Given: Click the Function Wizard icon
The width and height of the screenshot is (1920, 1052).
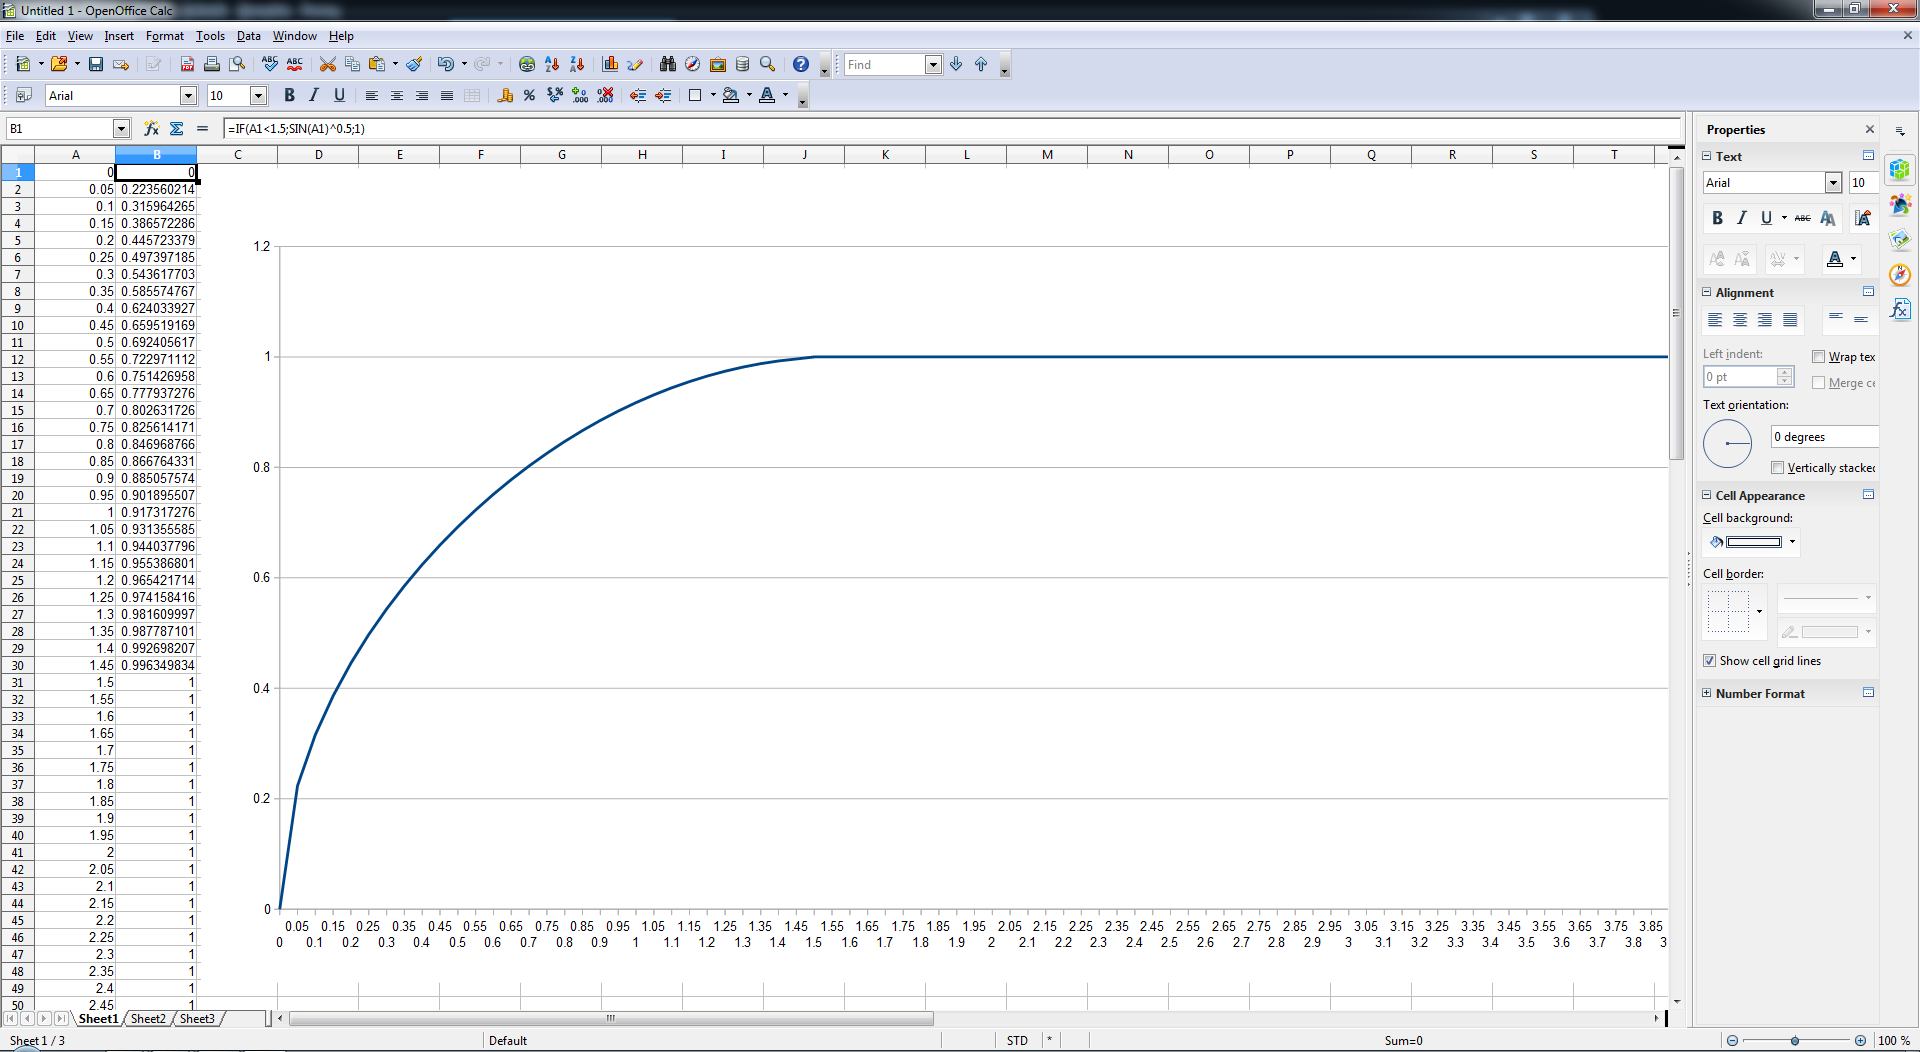Looking at the screenshot, I should (151, 128).
